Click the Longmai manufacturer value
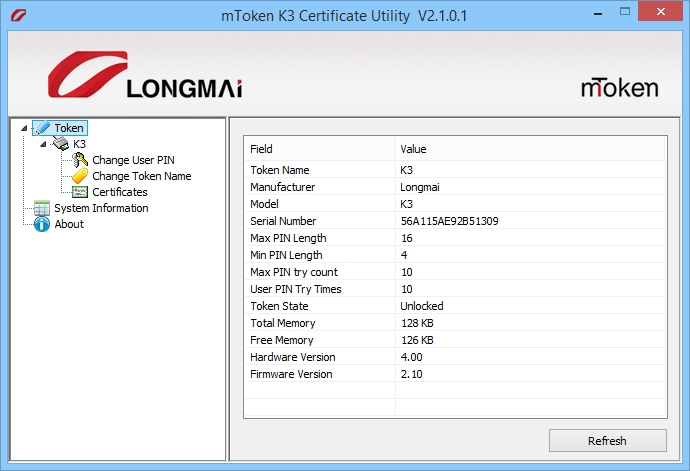Viewport: 690px width, 471px height. coord(420,187)
